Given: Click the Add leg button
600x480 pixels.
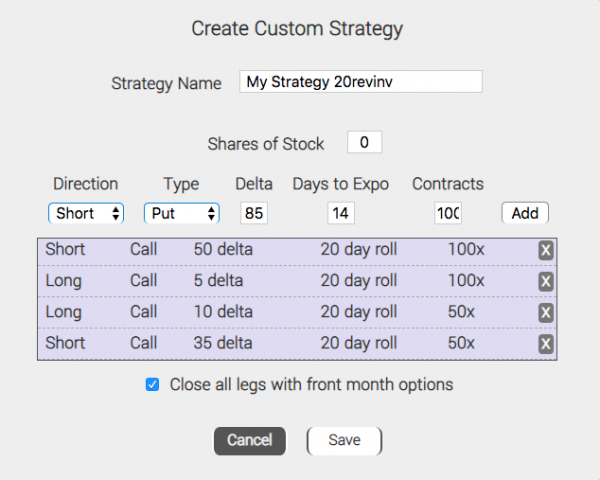Looking at the screenshot, I should 524,213.
